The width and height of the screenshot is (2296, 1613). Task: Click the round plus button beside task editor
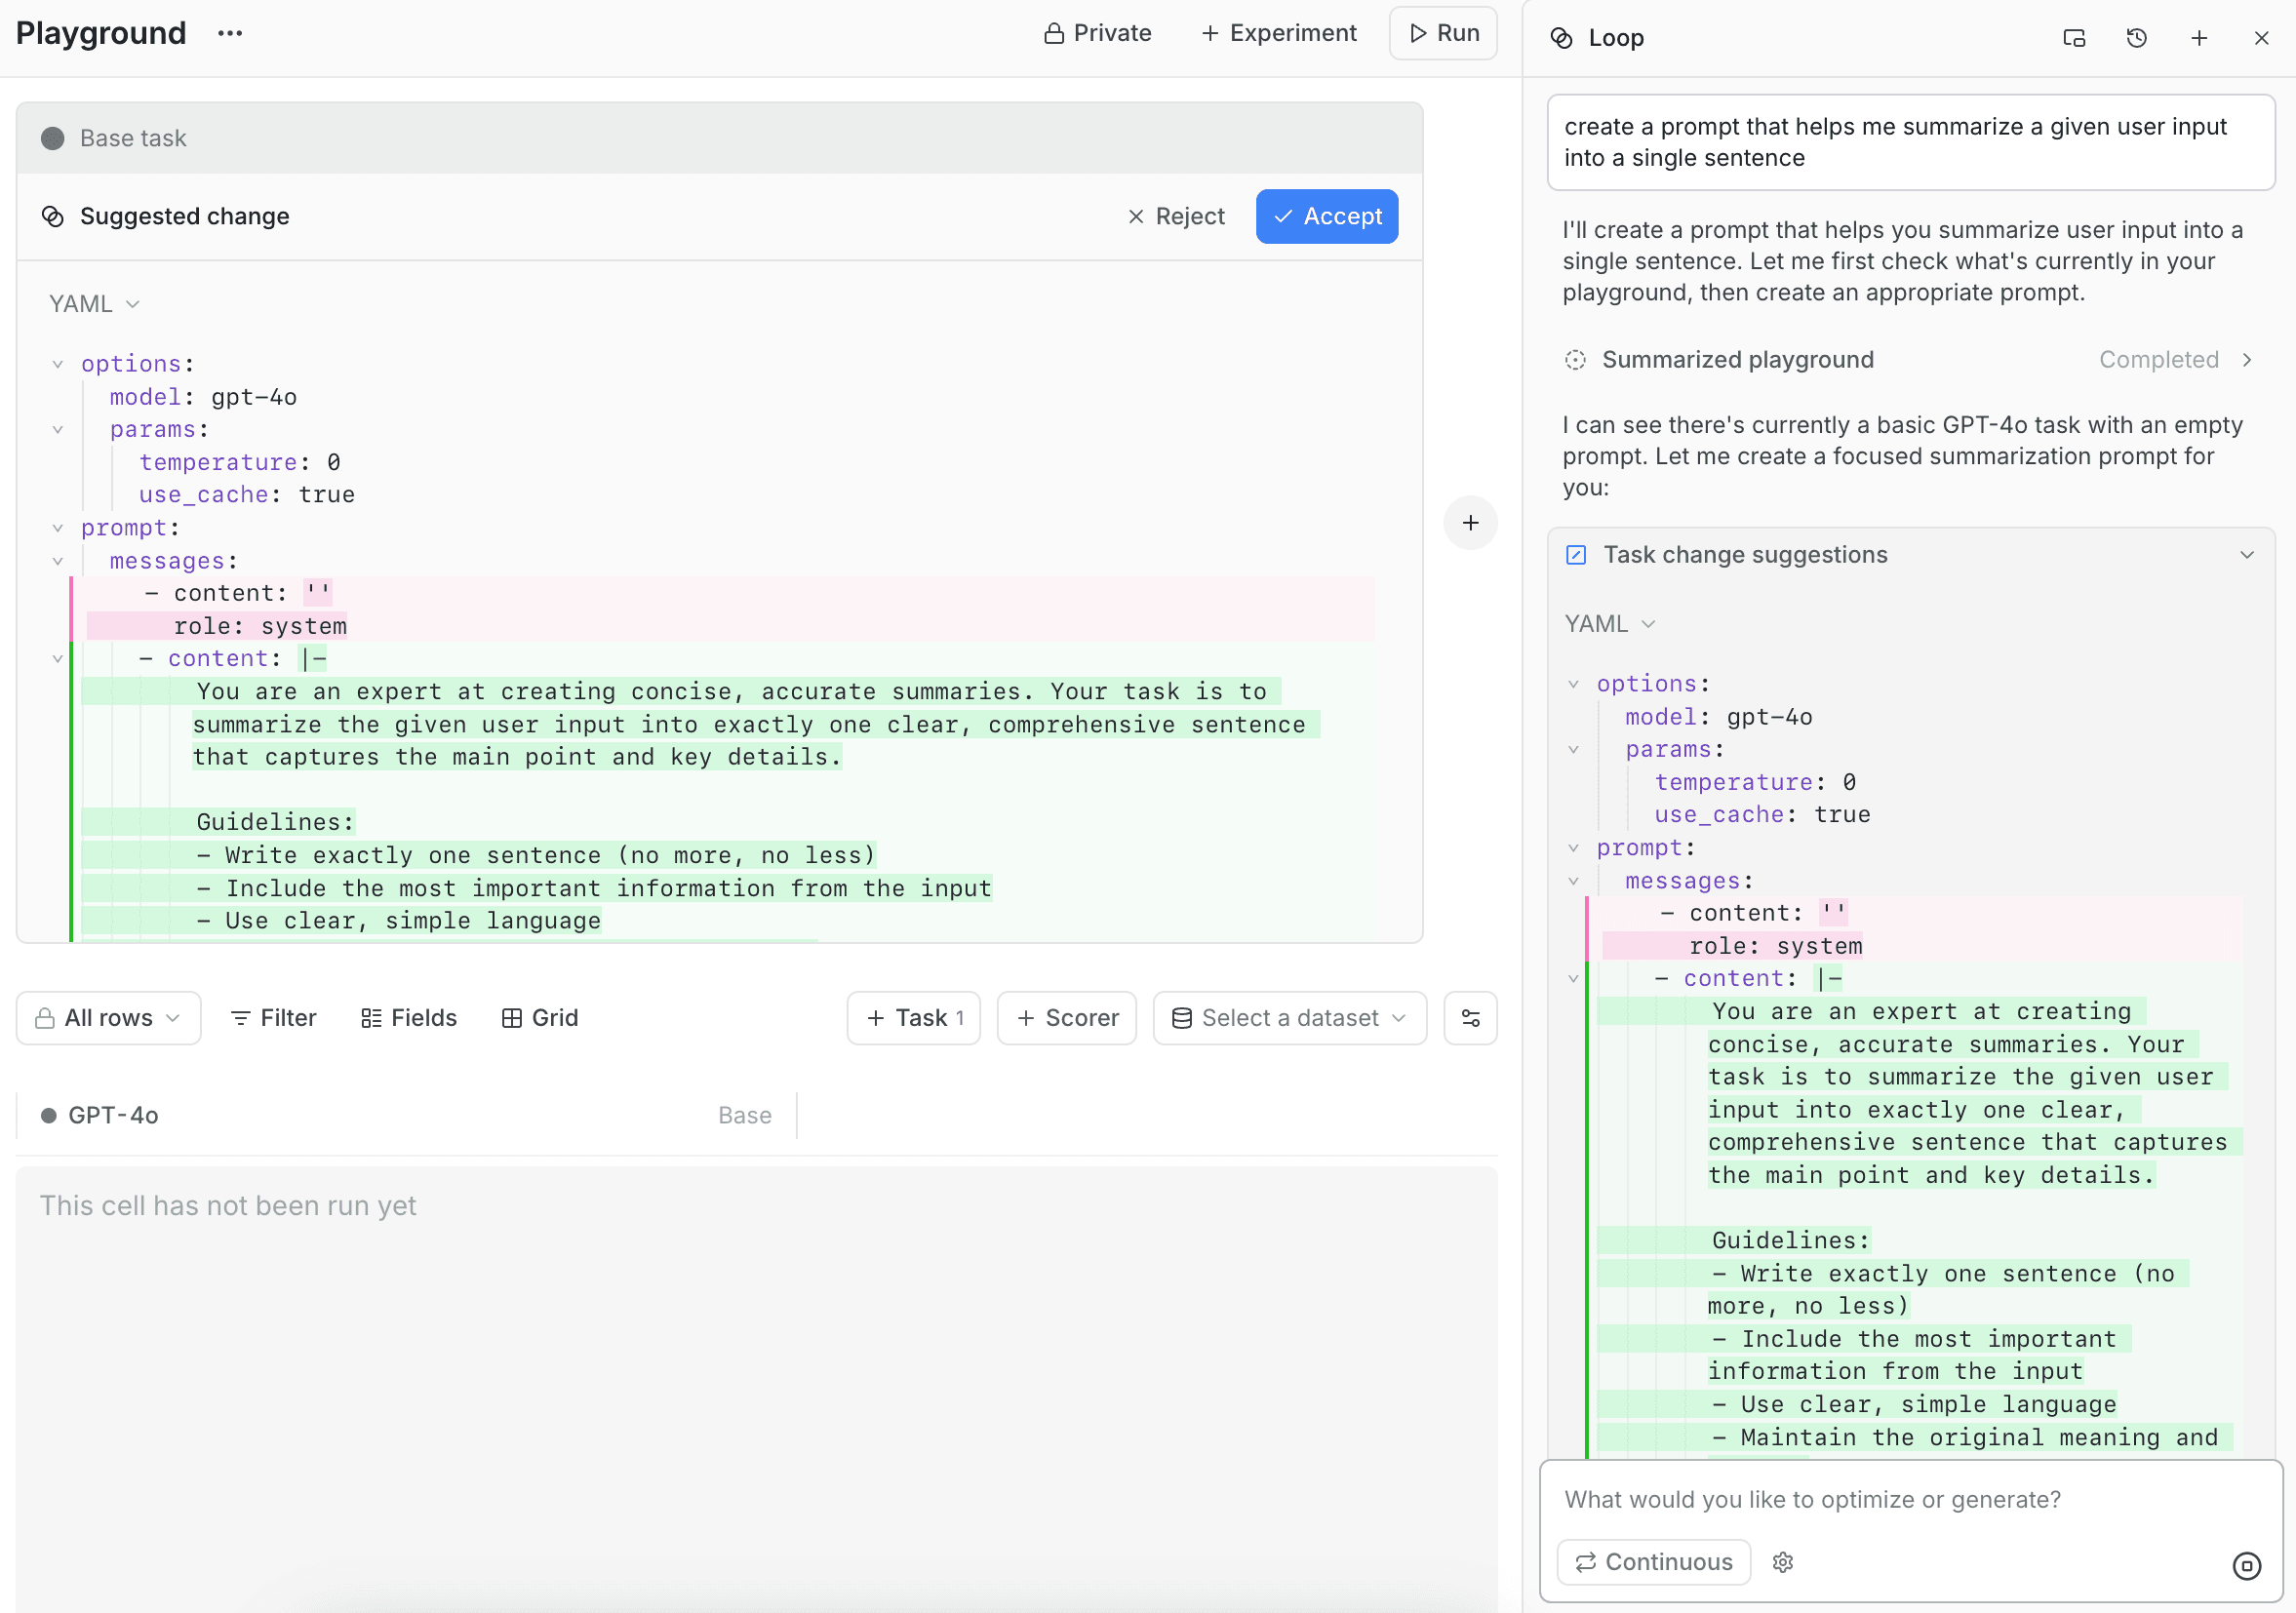(x=1470, y=522)
